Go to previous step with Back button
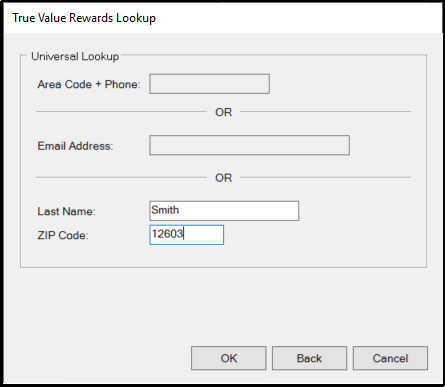The image size is (445, 387). pyautogui.click(x=309, y=358)
